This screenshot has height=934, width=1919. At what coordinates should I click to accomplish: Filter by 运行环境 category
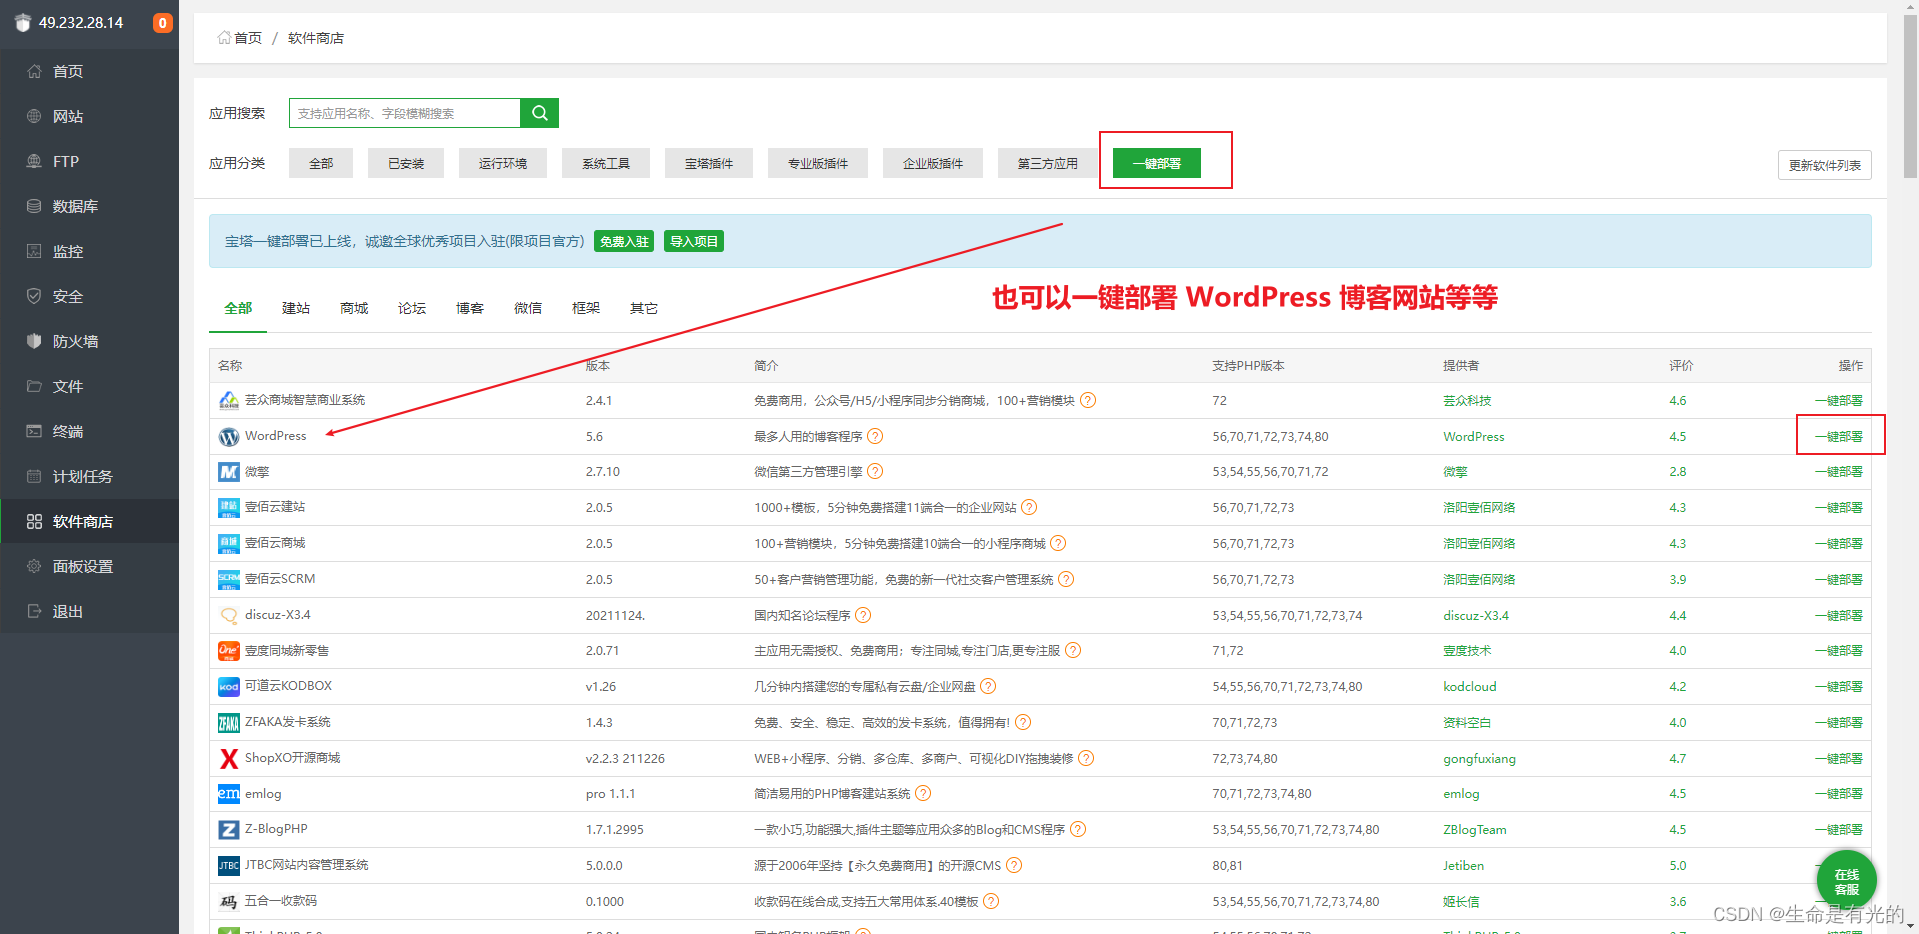click(503, 163)
